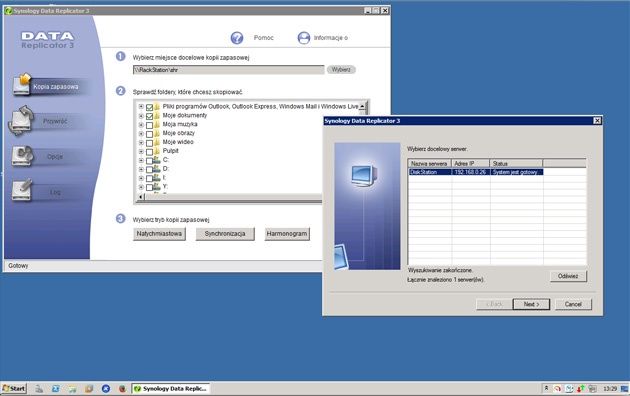Image resolution: width=630 pixels, height=396 pixels.
Task: Click the red-green arrows tray icon
Action: point(581,388)
